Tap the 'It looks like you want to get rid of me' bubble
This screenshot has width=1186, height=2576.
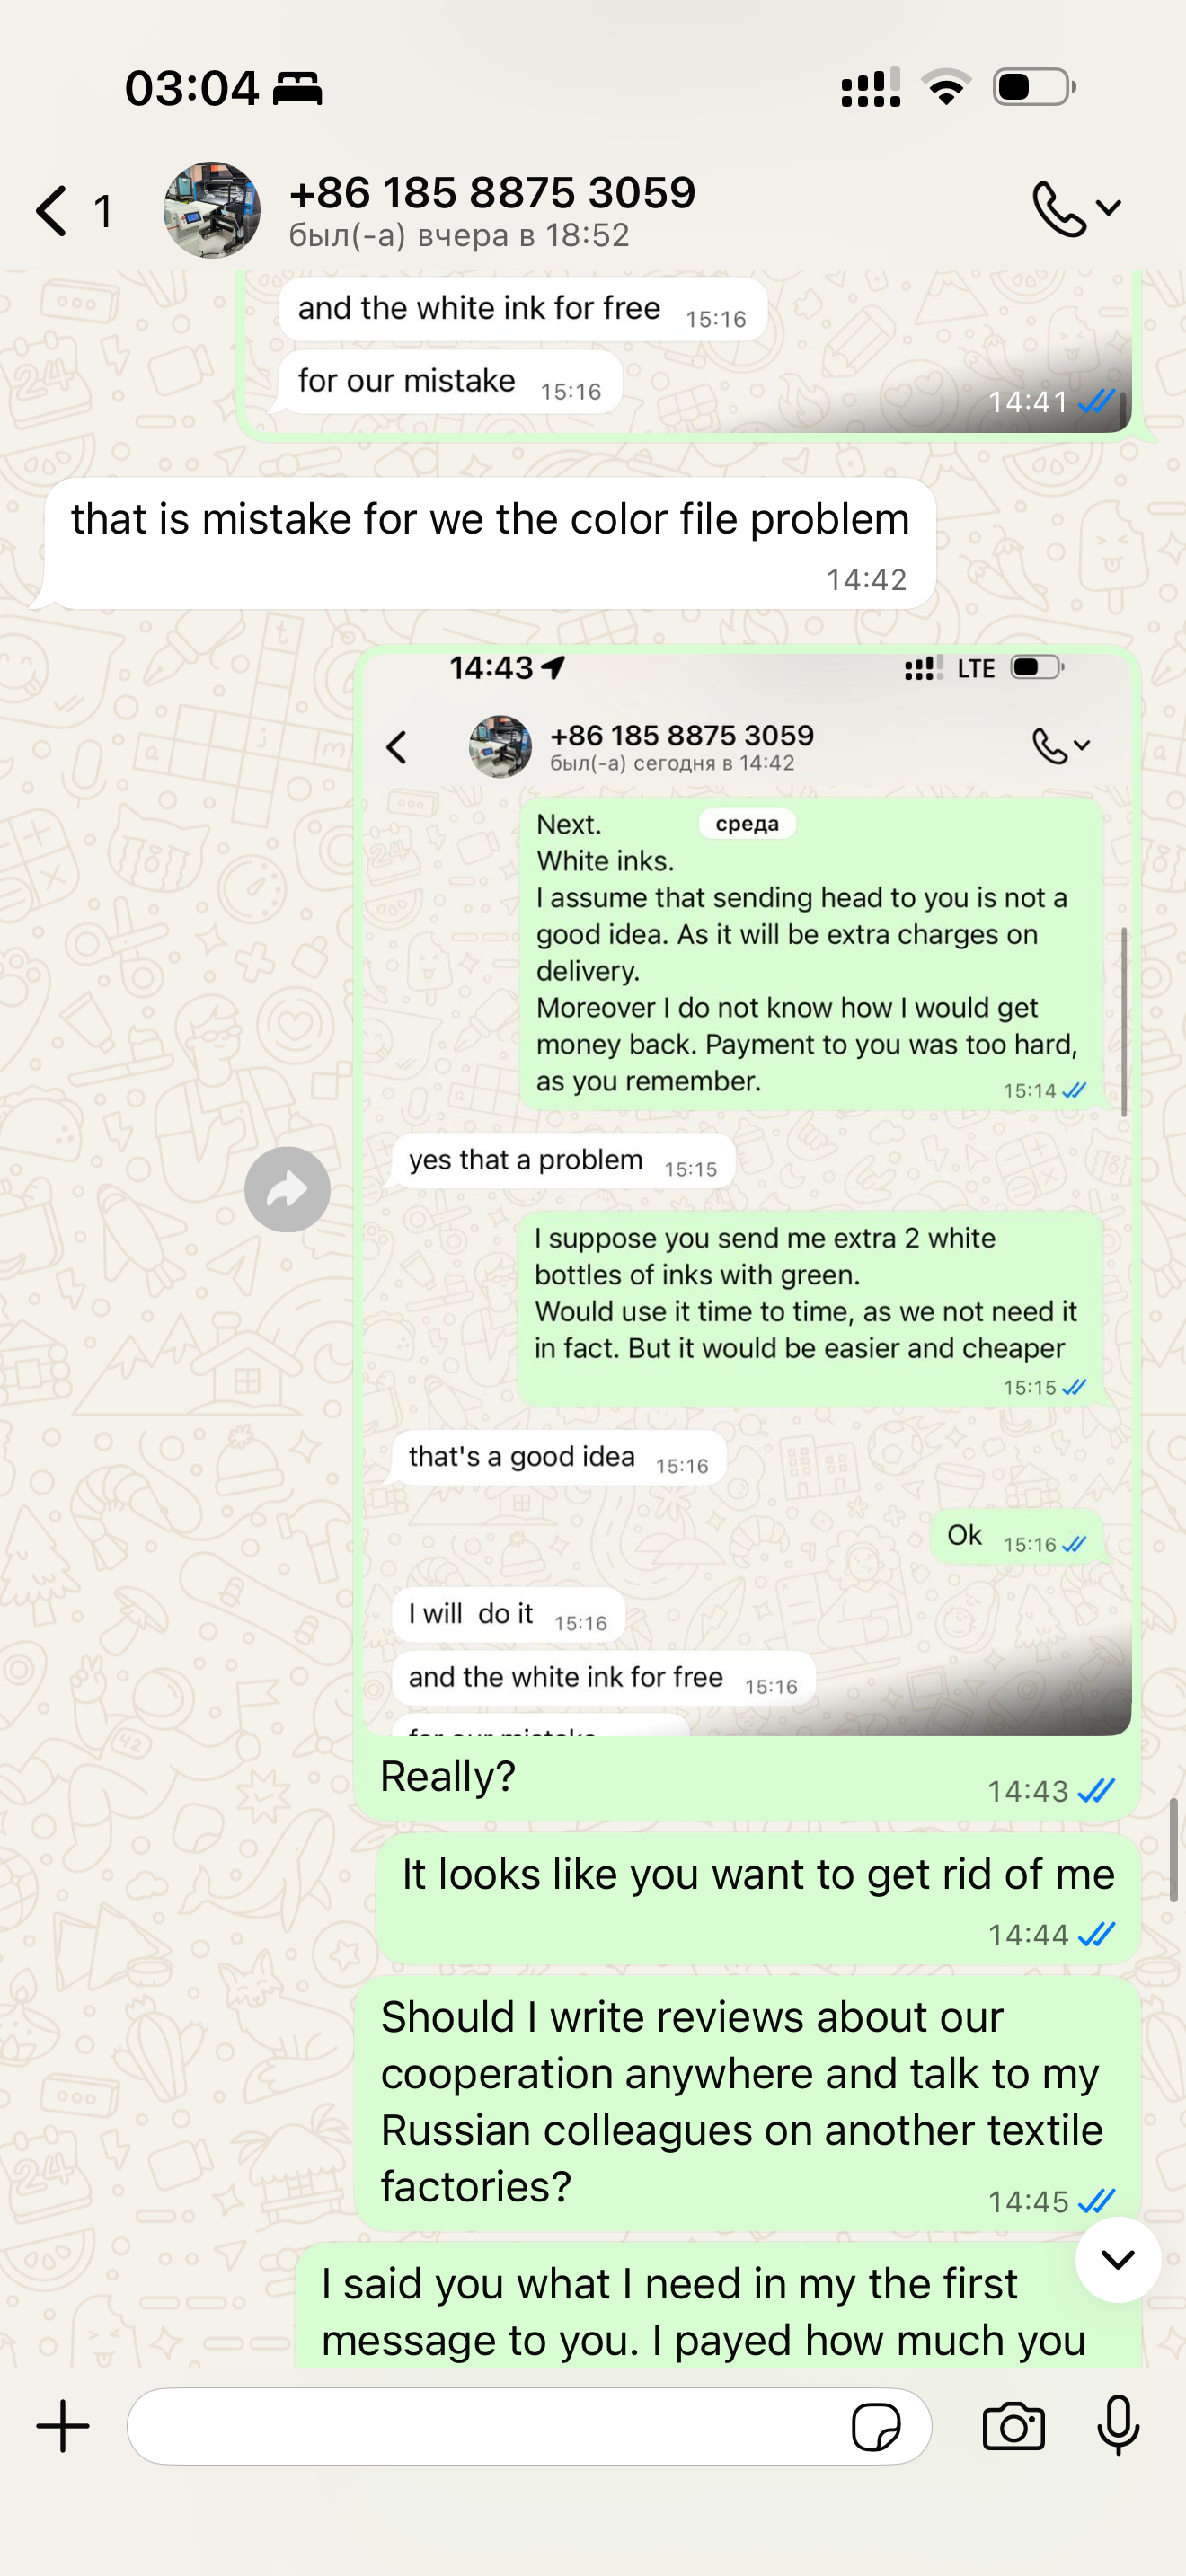[758, 1898]
